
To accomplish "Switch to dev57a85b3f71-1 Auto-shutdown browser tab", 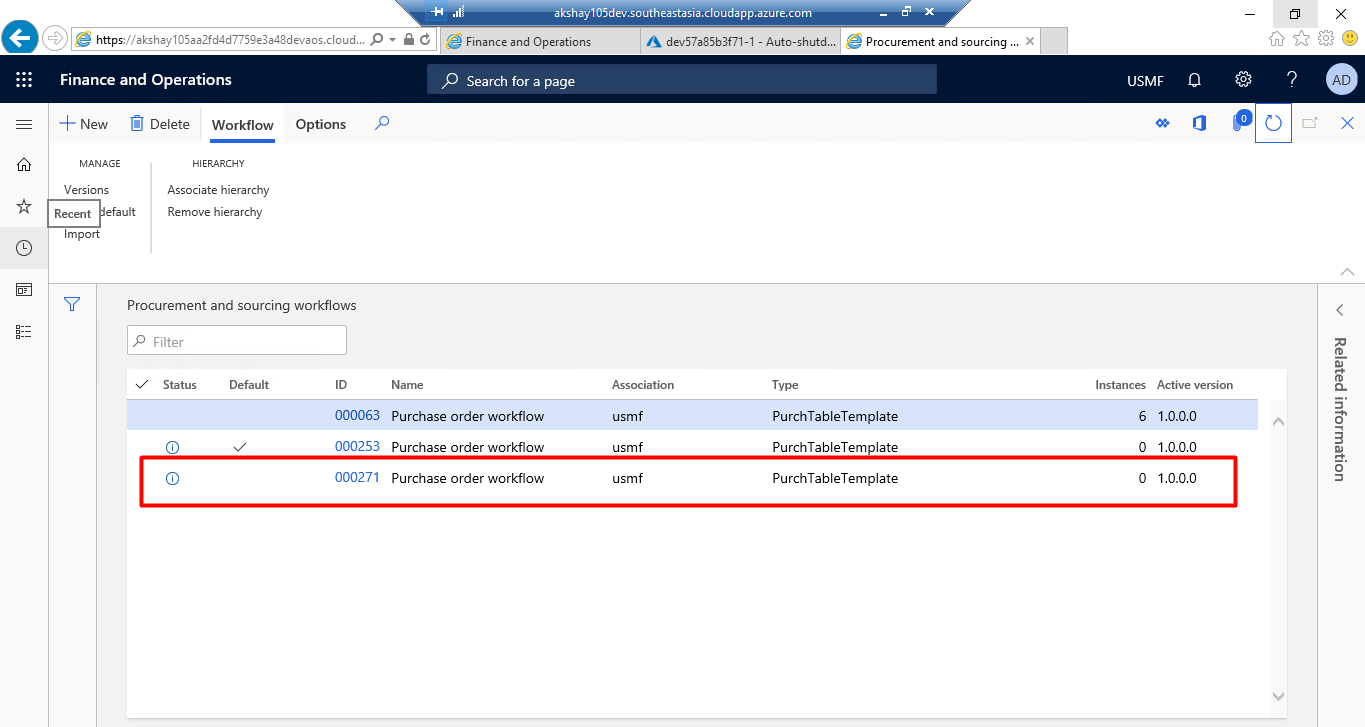I will (x=741, y=42).
